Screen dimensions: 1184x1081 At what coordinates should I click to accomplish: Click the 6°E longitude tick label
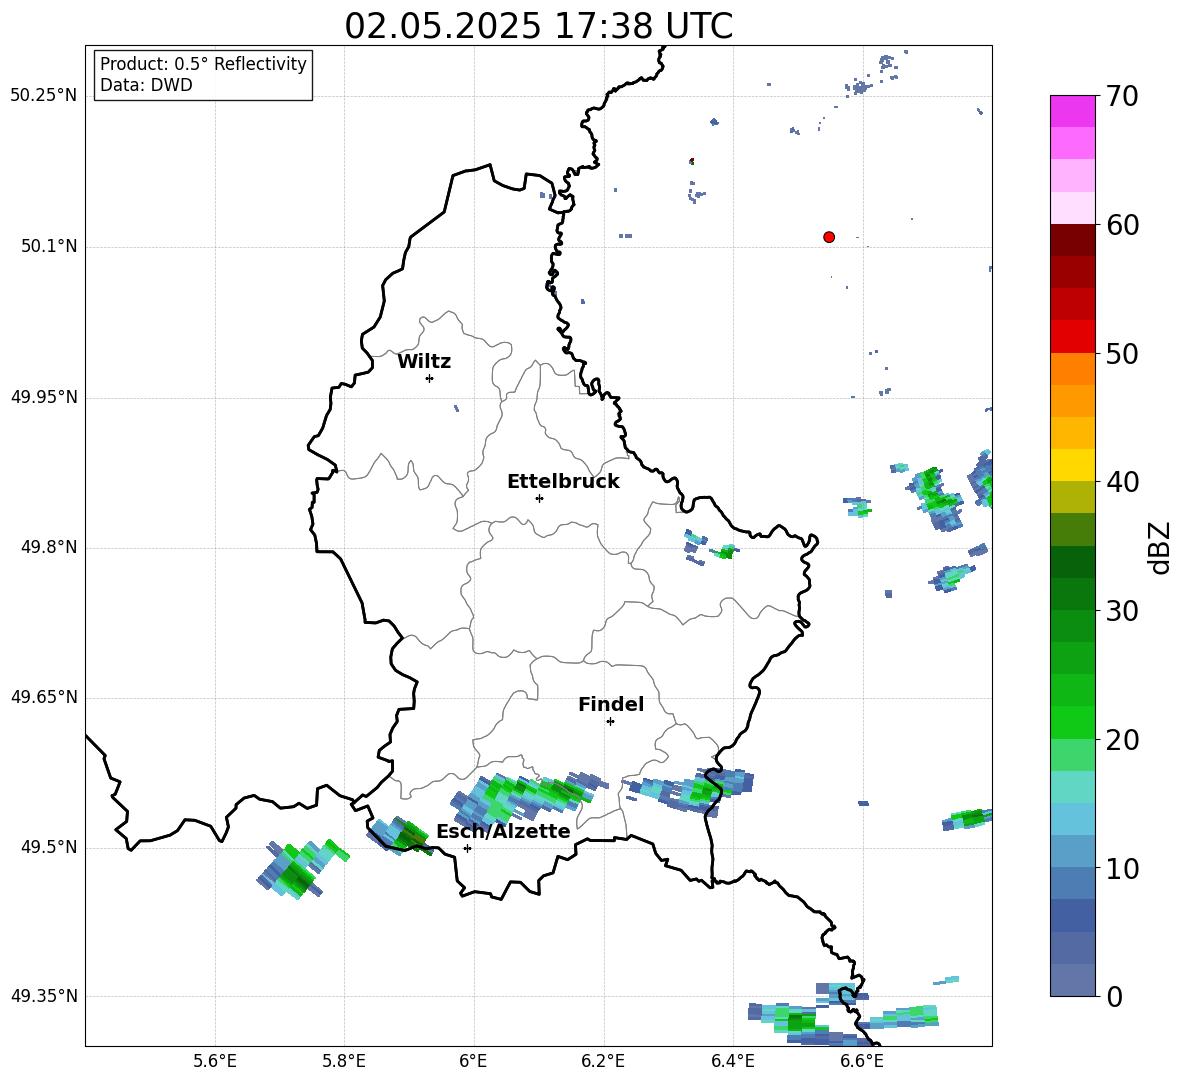(x=473, y=1061)
